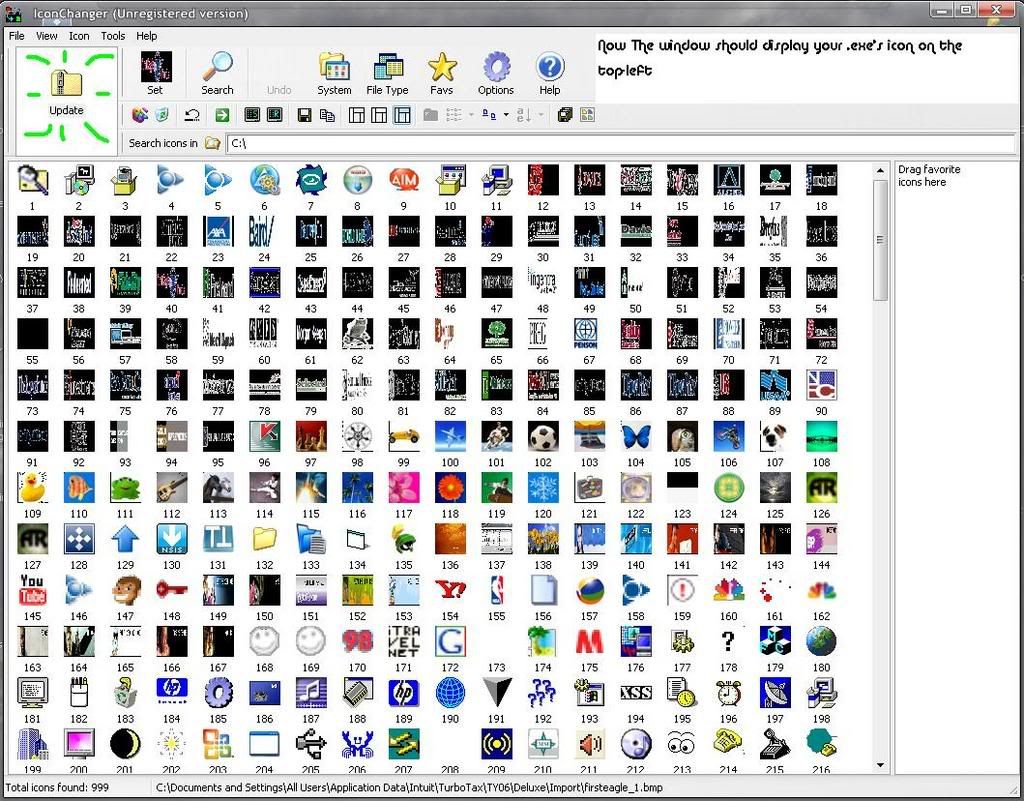The height and width of the screenshot is (801, 1024).
Task: Select the YouTube icon numbered 145
Action: coord(32,590)
